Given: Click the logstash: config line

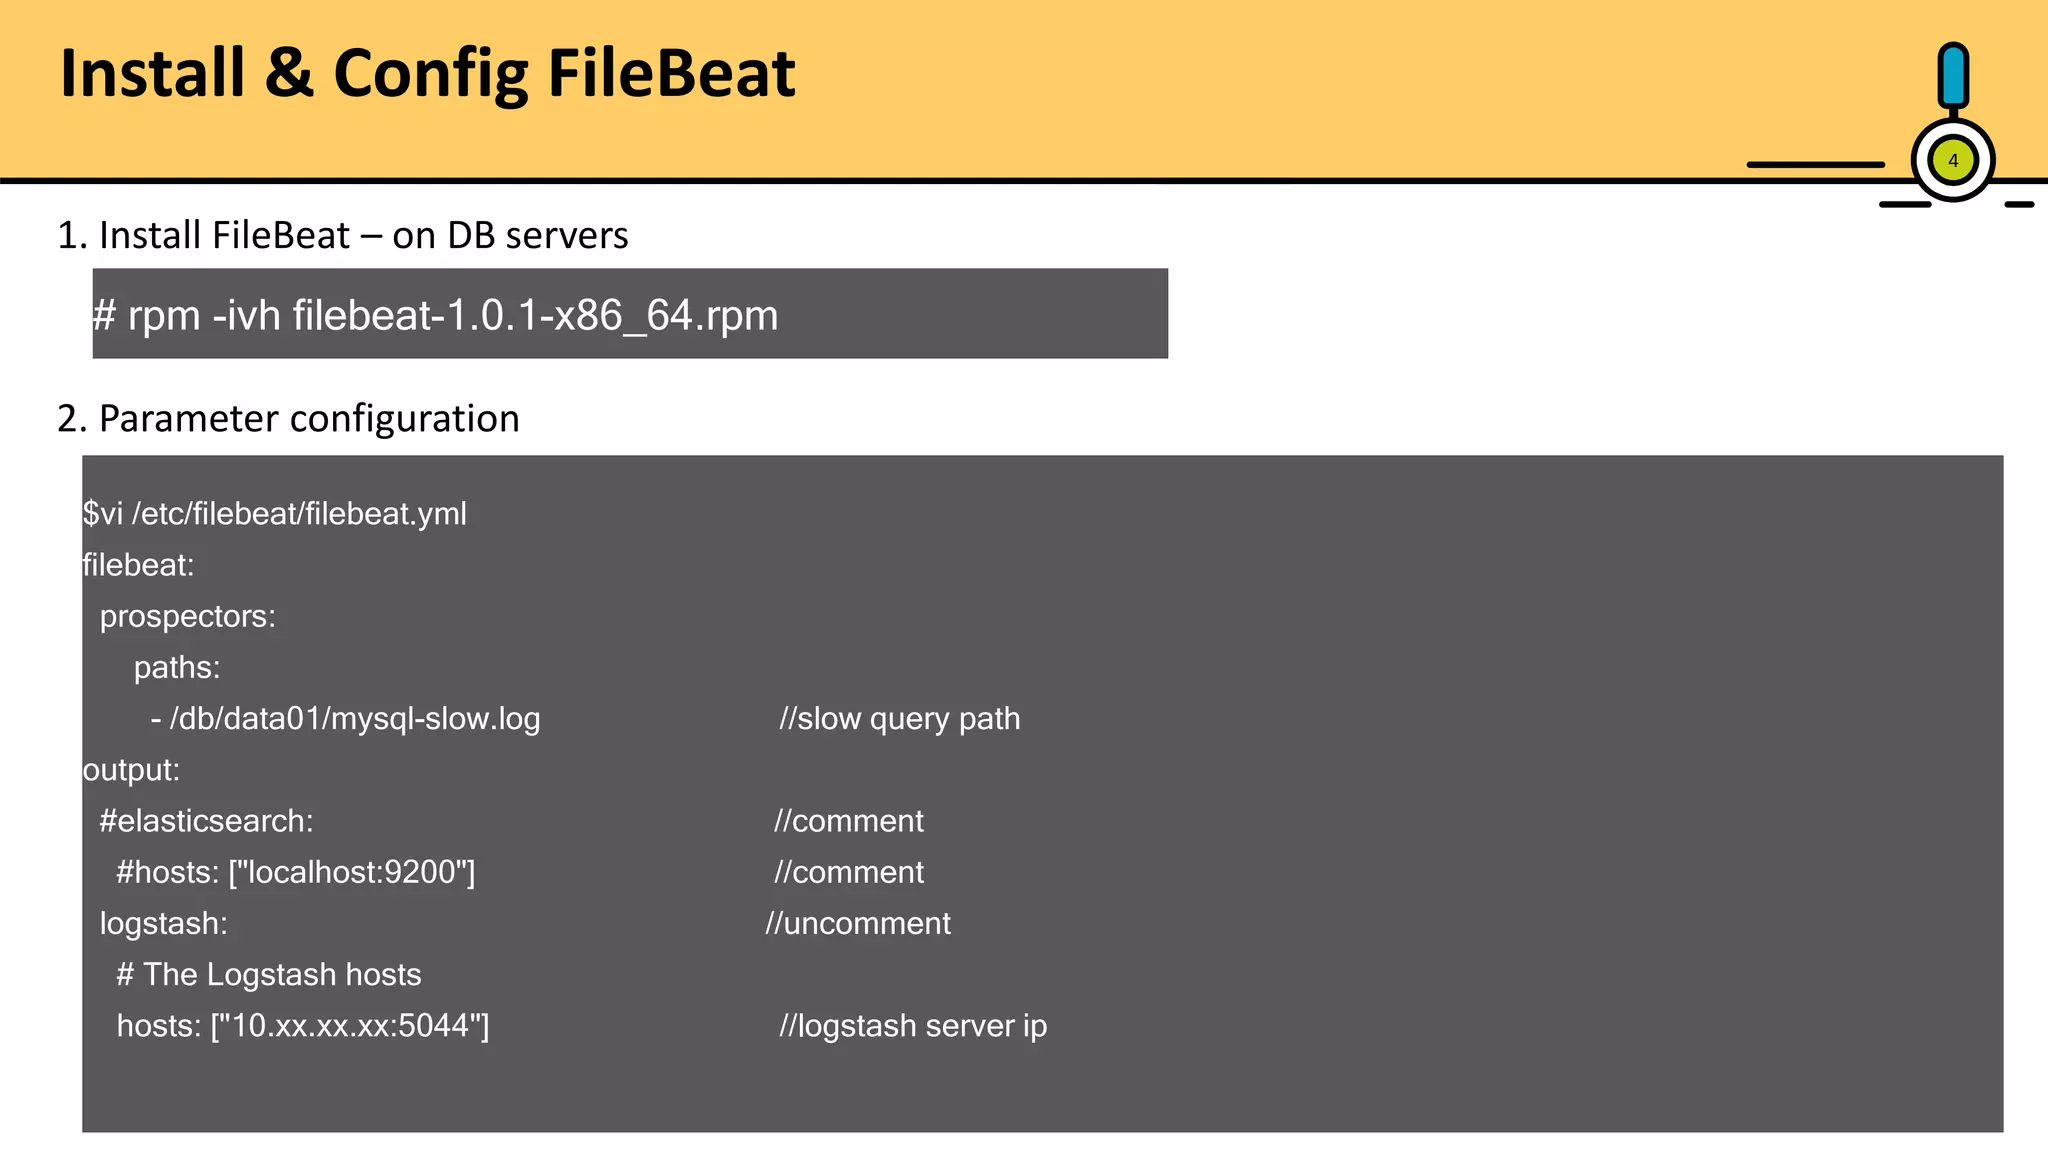Looking at the screenshot, I should (x=163, y=923).
